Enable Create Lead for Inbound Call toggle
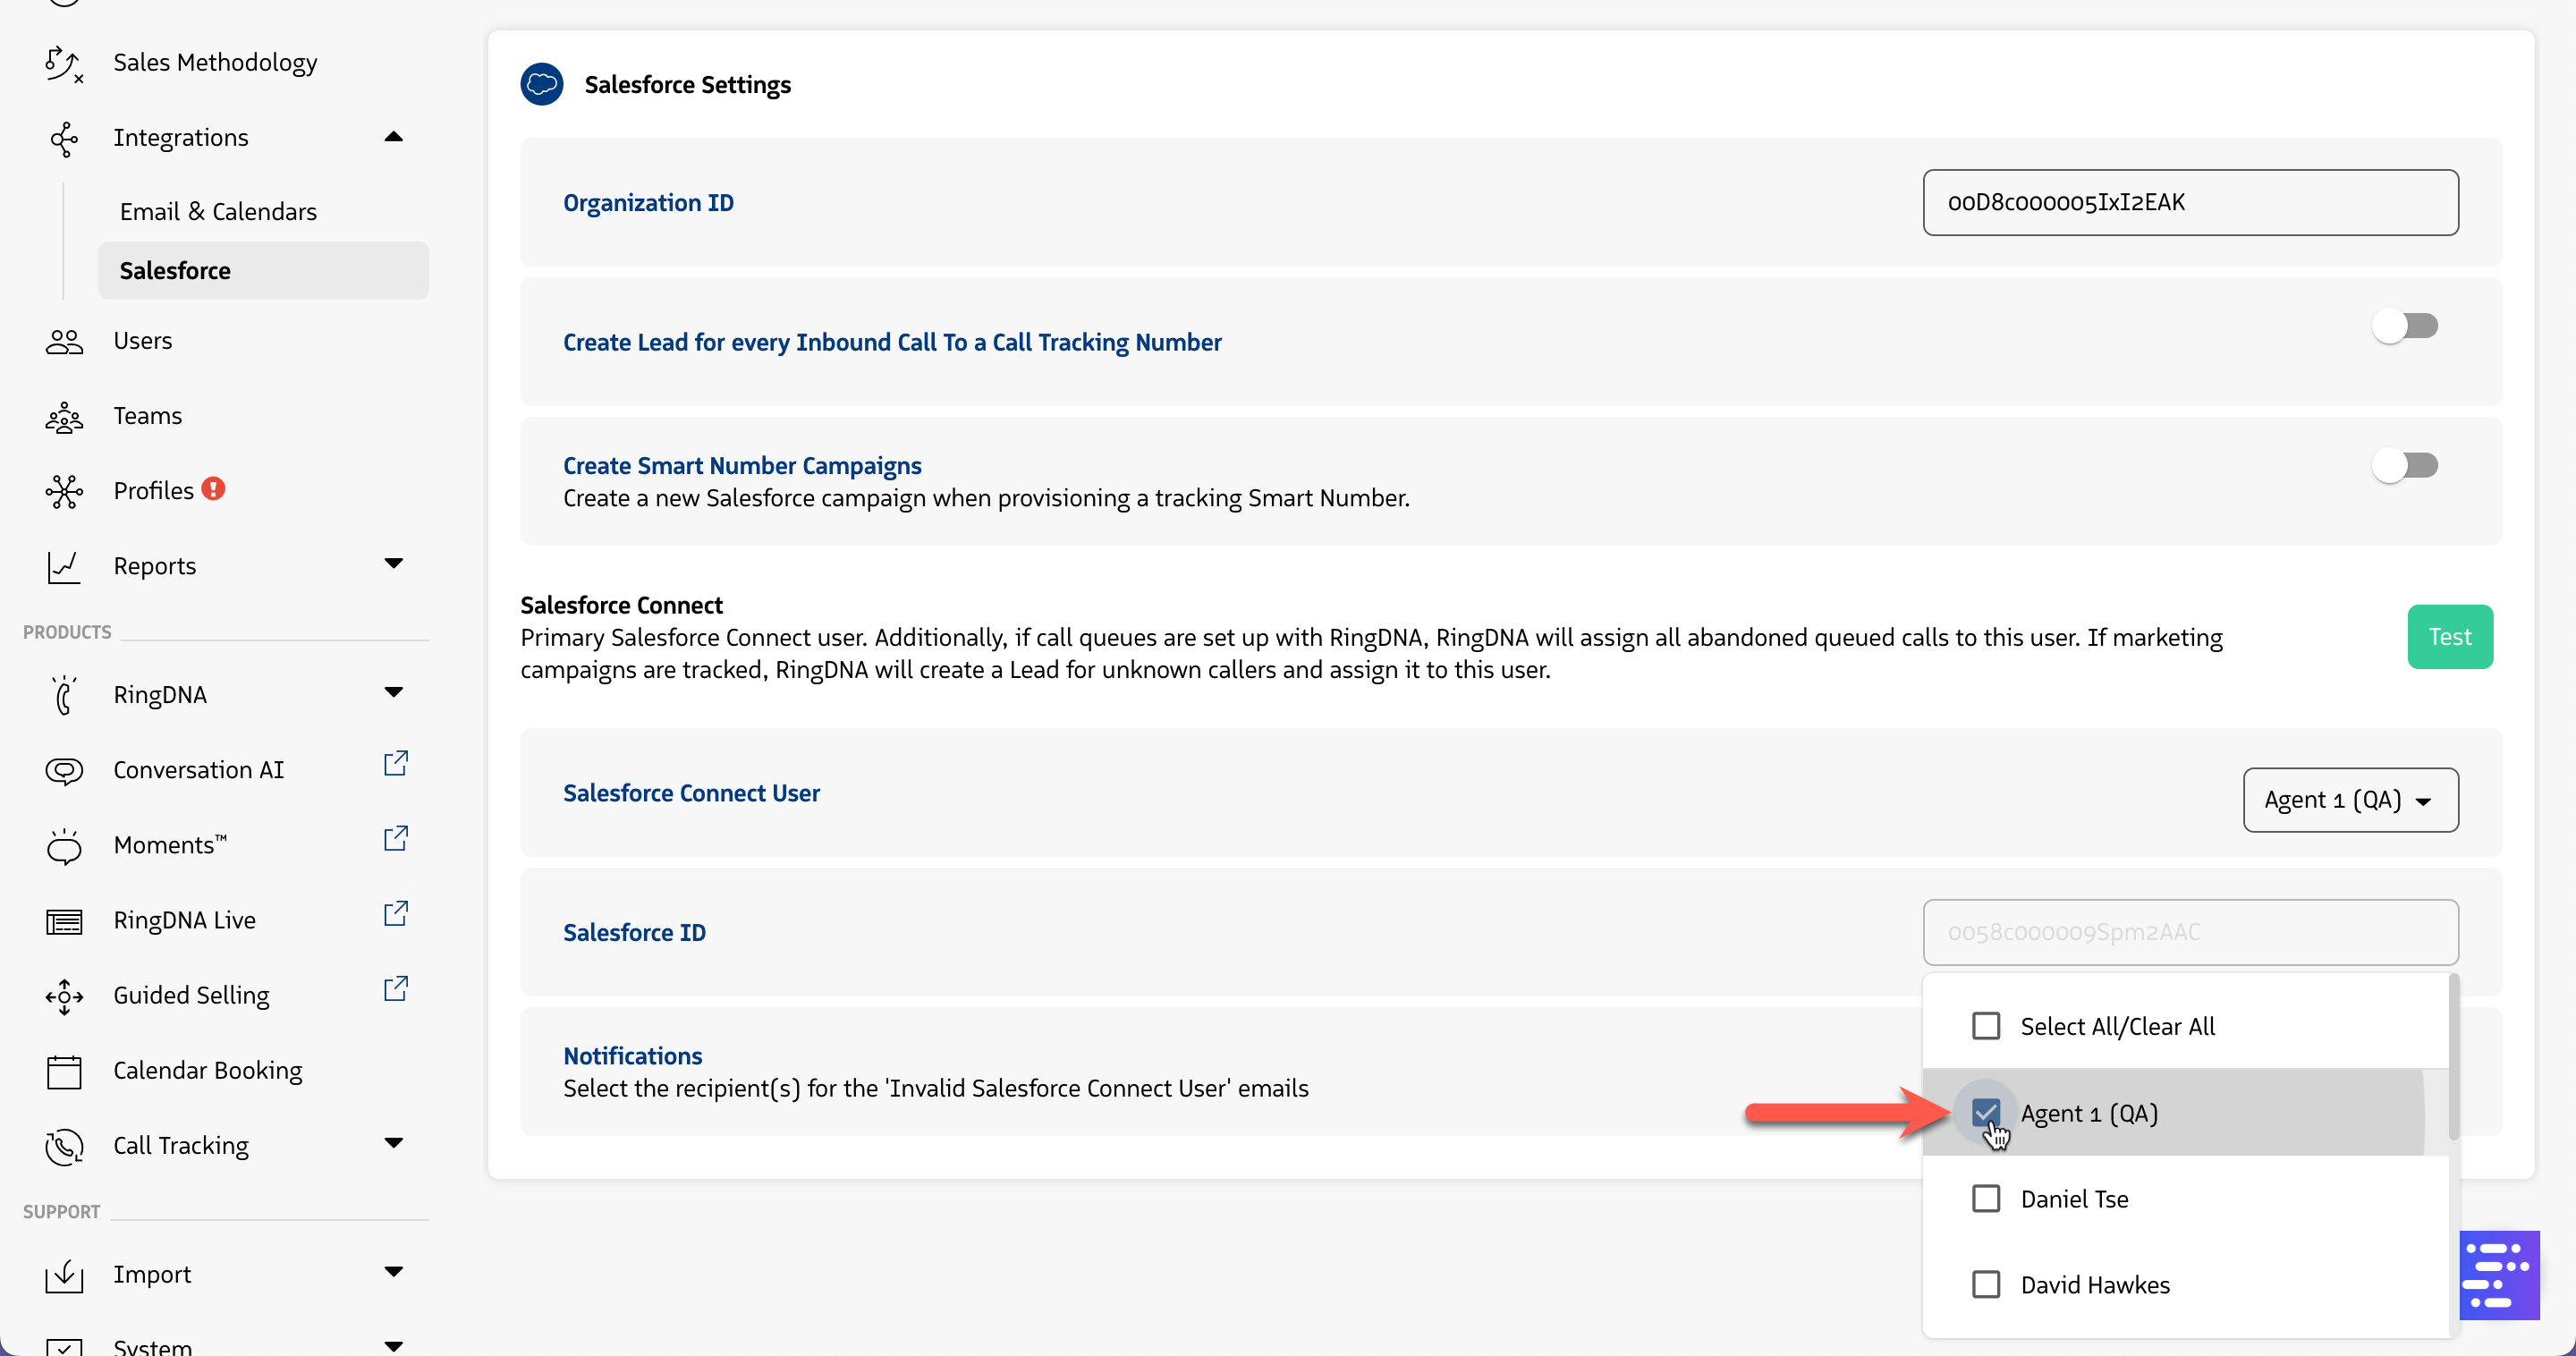2576x1356 pixels. 2405,326
